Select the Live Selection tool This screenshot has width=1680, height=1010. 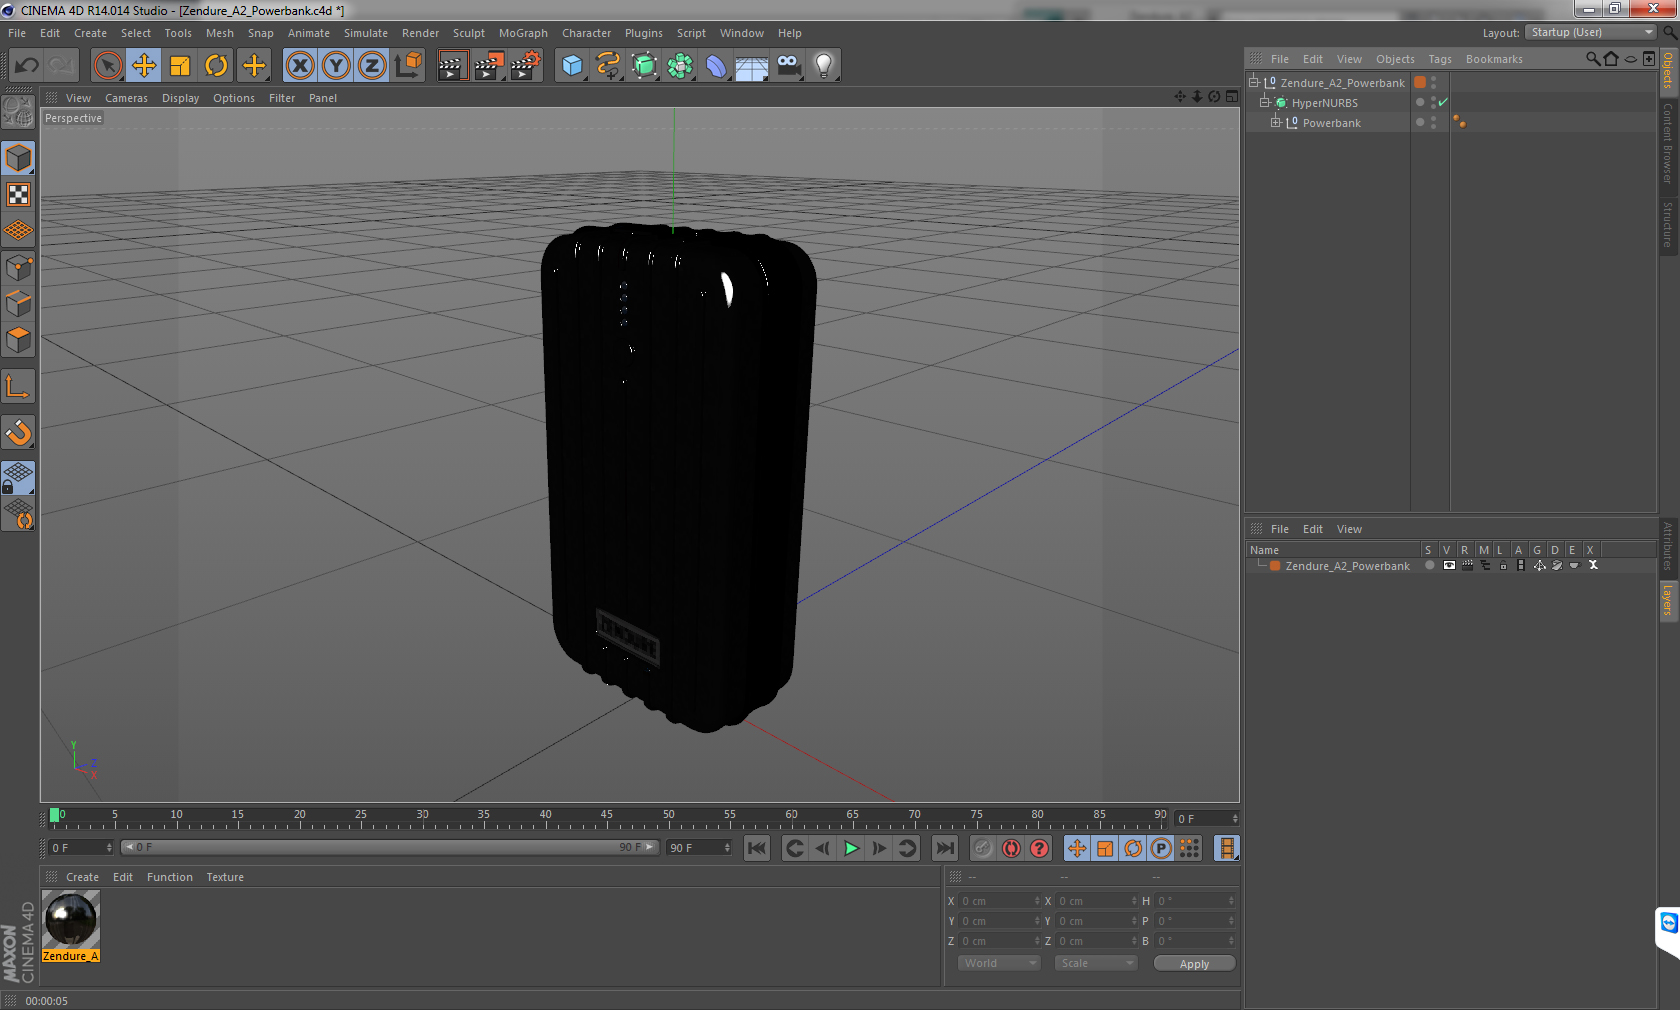[108, 66]
